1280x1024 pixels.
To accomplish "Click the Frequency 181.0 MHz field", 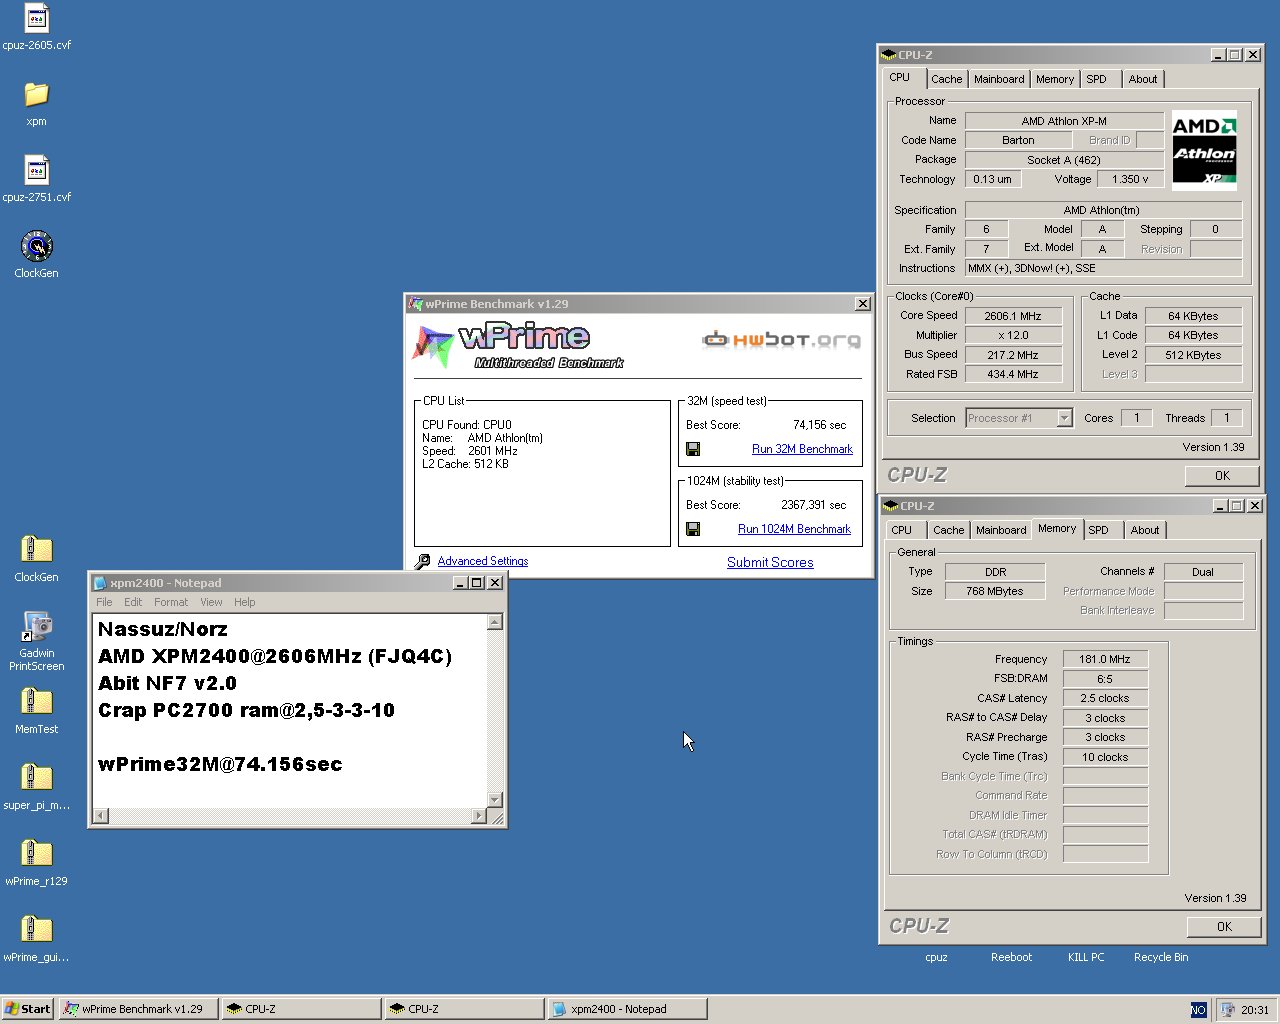I will (1104, 660).
